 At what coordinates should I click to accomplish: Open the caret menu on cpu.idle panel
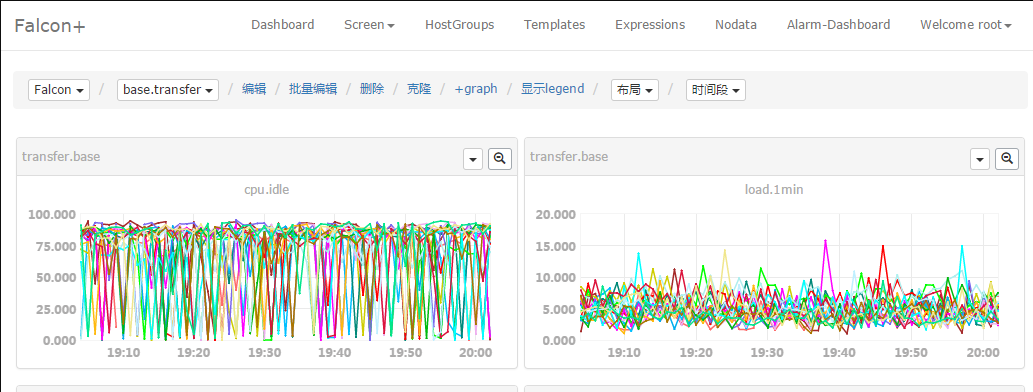[x=473, y=159]
